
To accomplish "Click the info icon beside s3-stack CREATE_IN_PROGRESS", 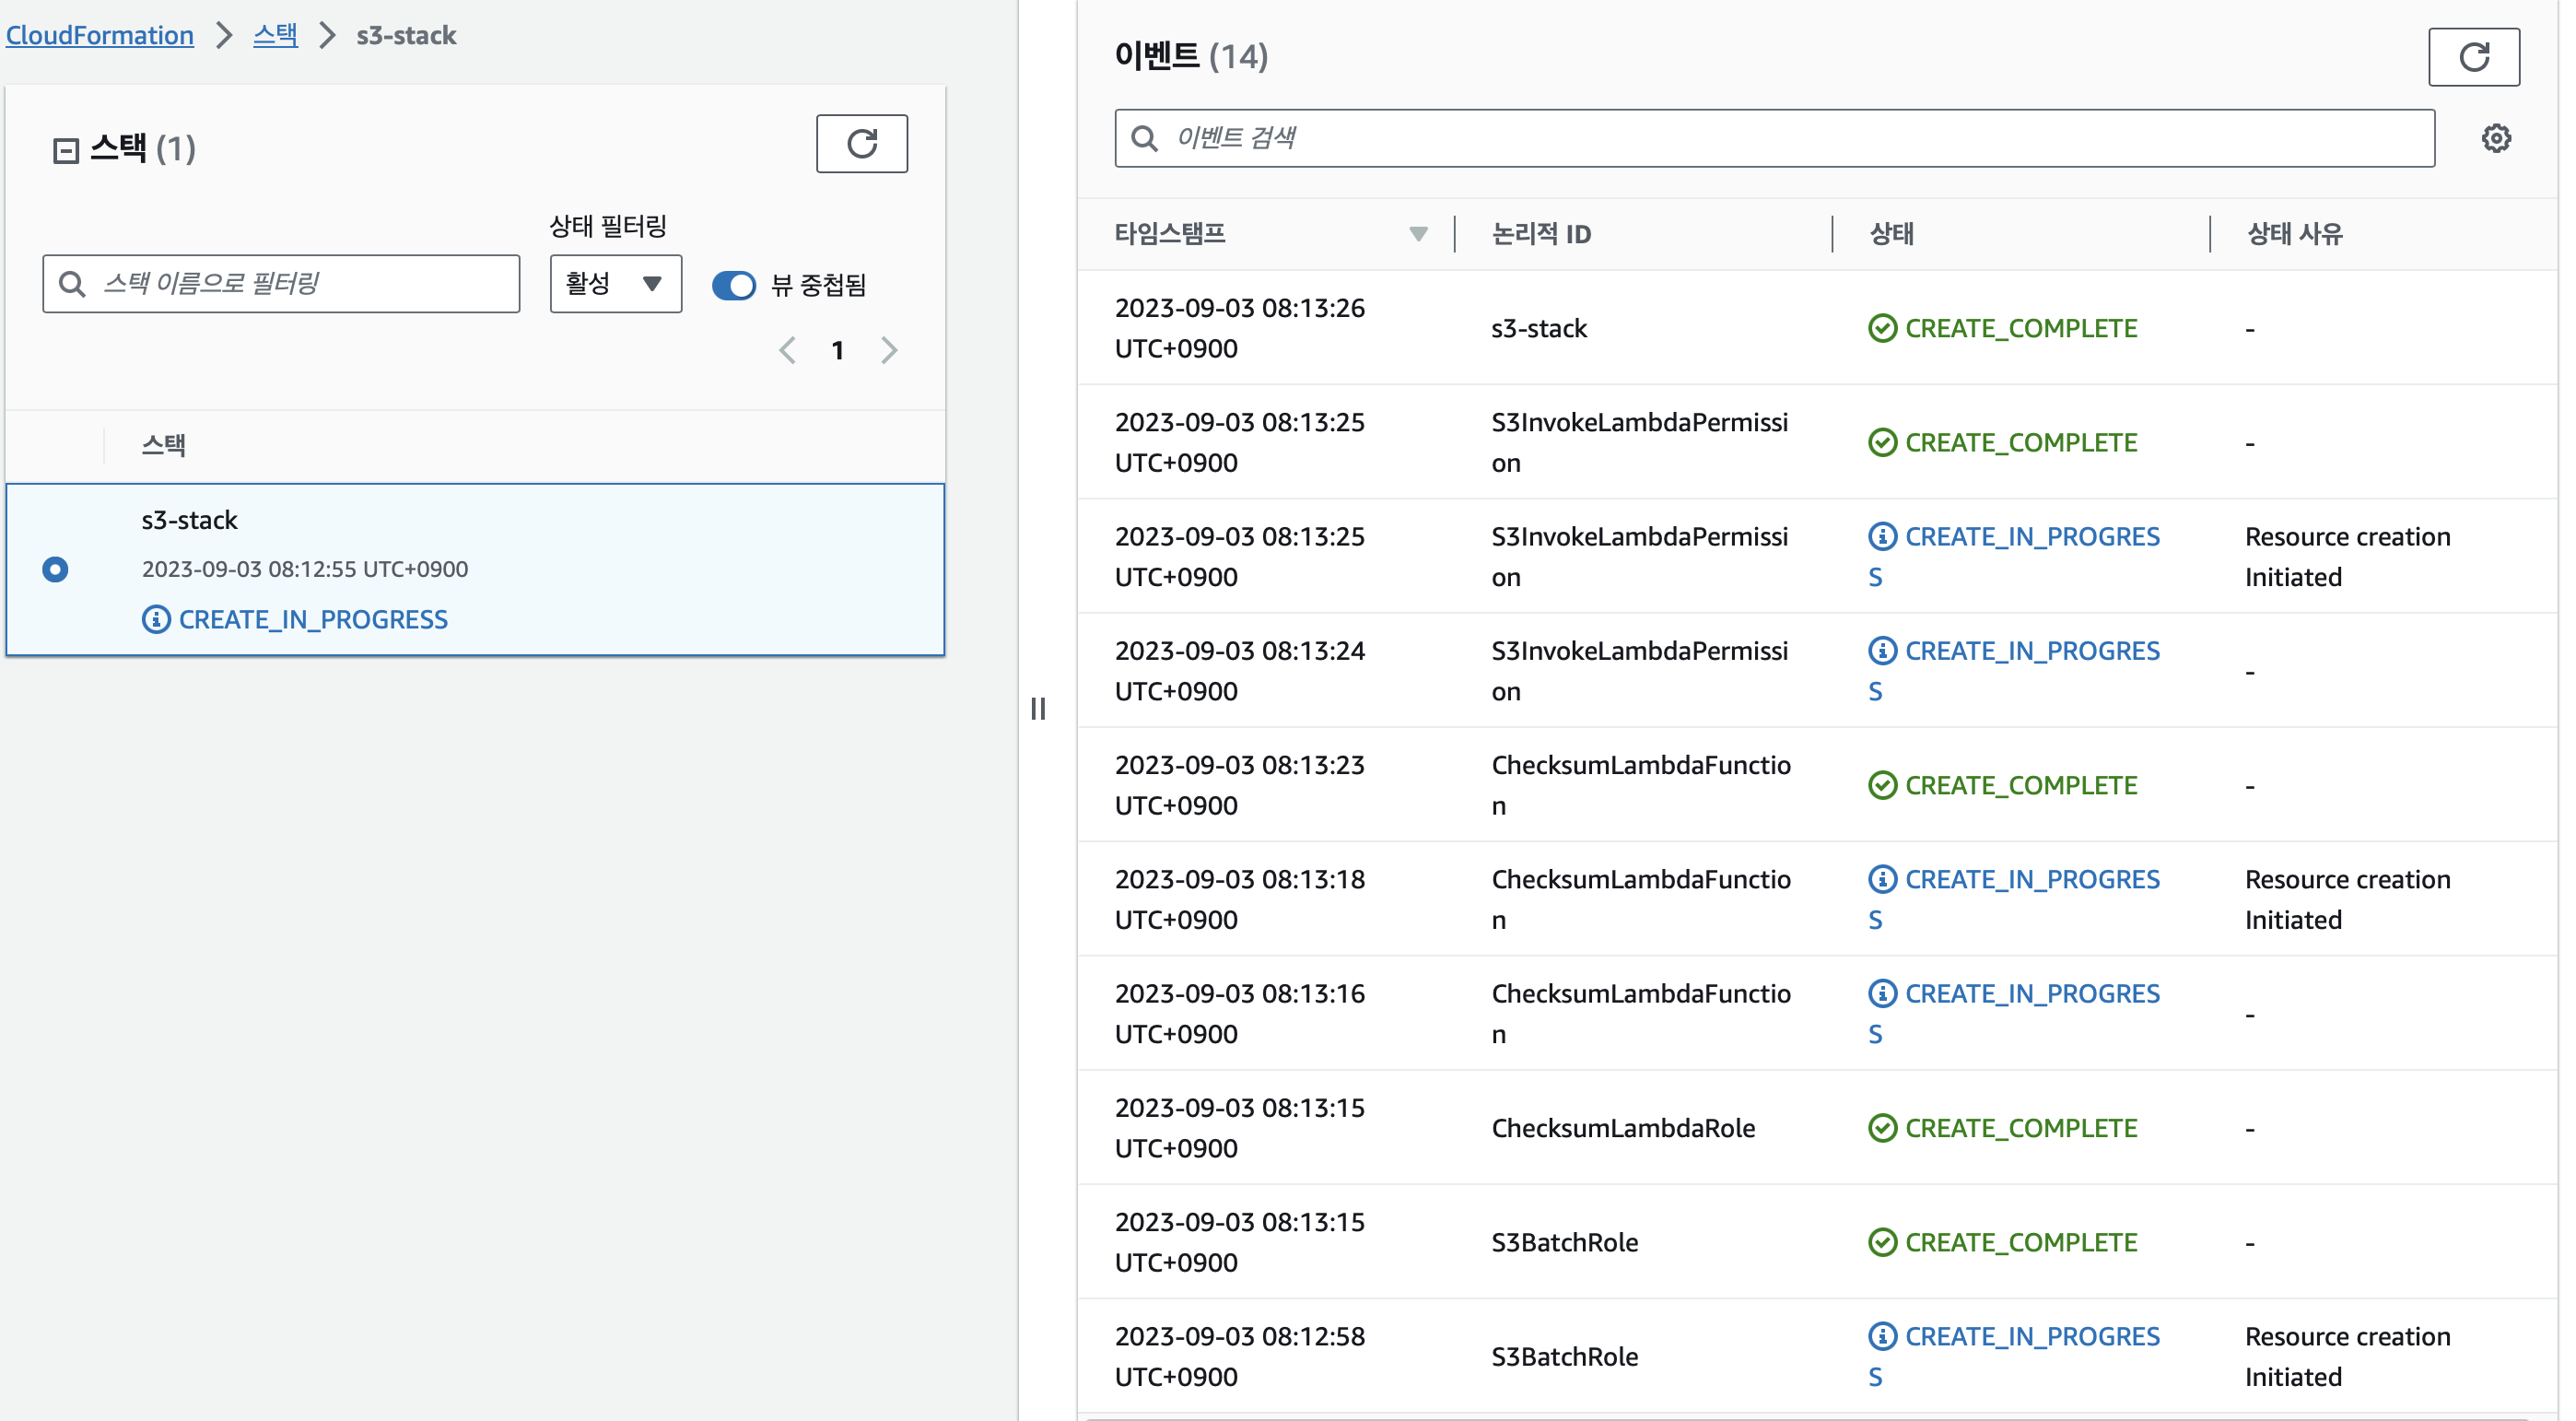I will (x=156, y=619).
